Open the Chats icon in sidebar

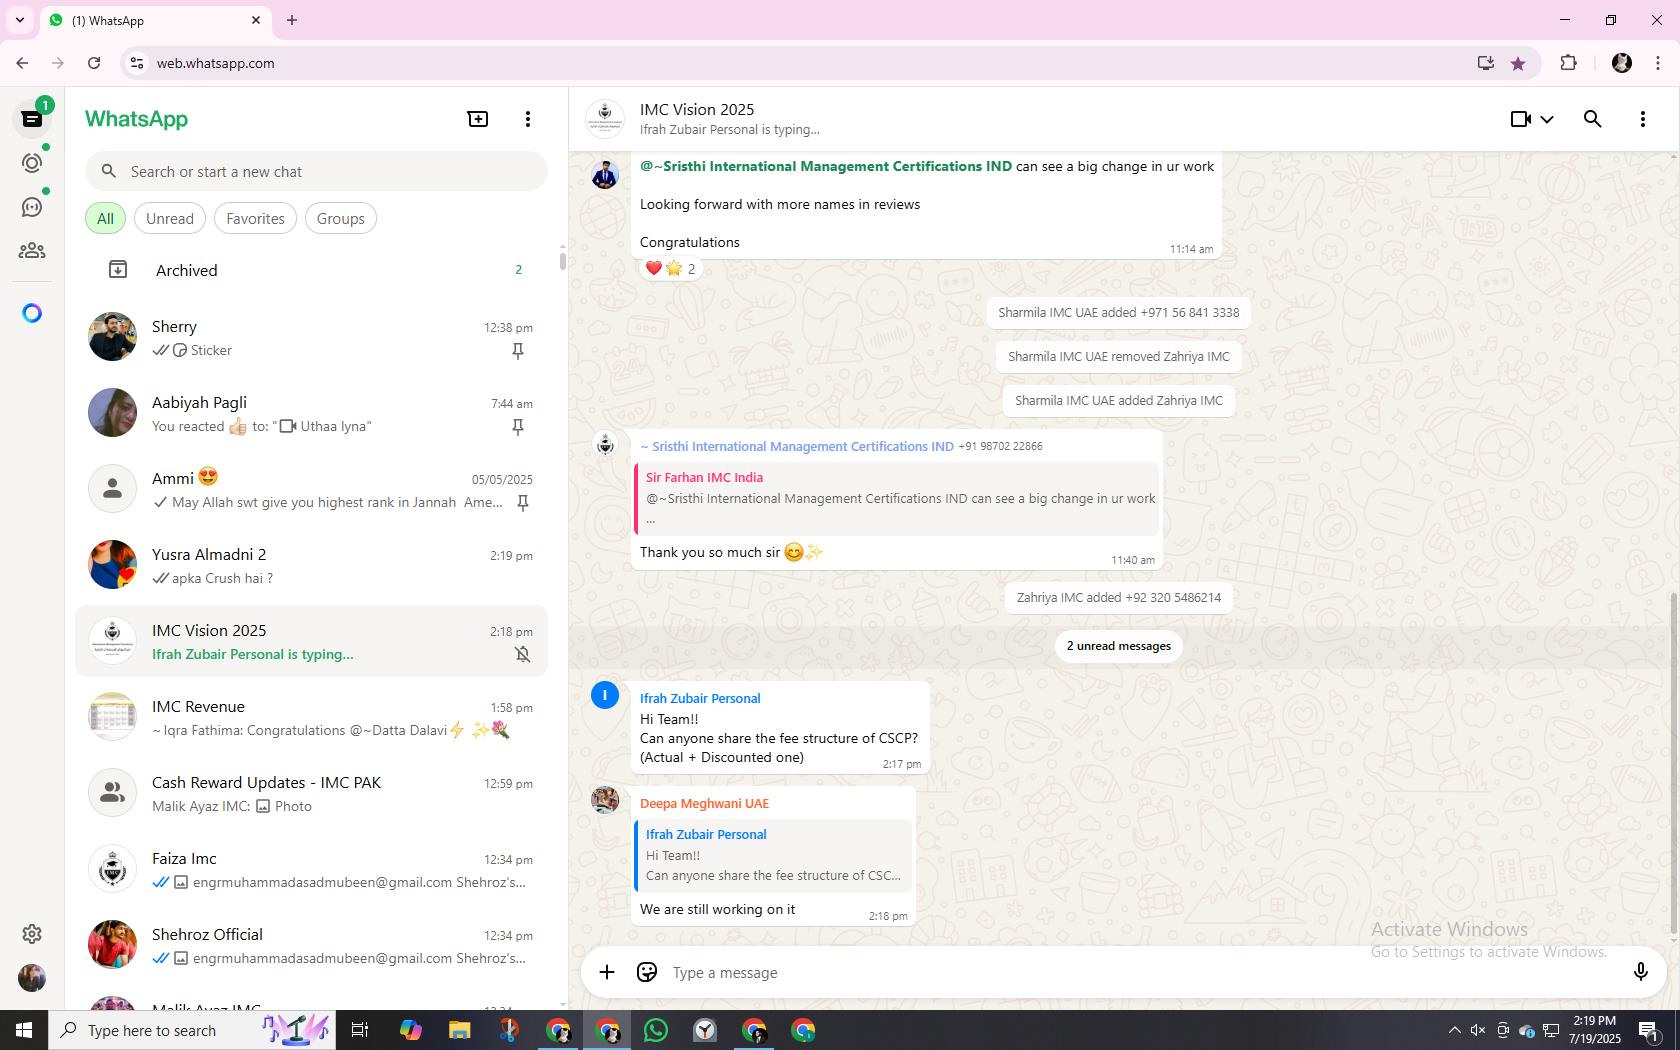[32, 119]
